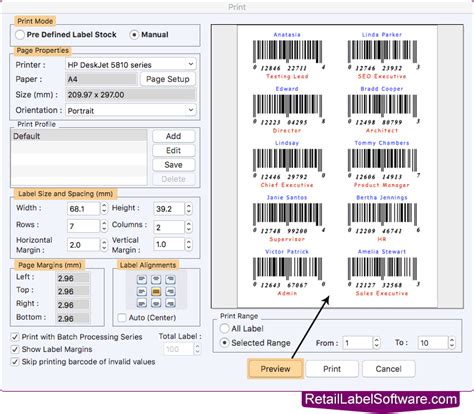Select middle-center label alignment icon
474x414 pixels.
click(156, 292)
